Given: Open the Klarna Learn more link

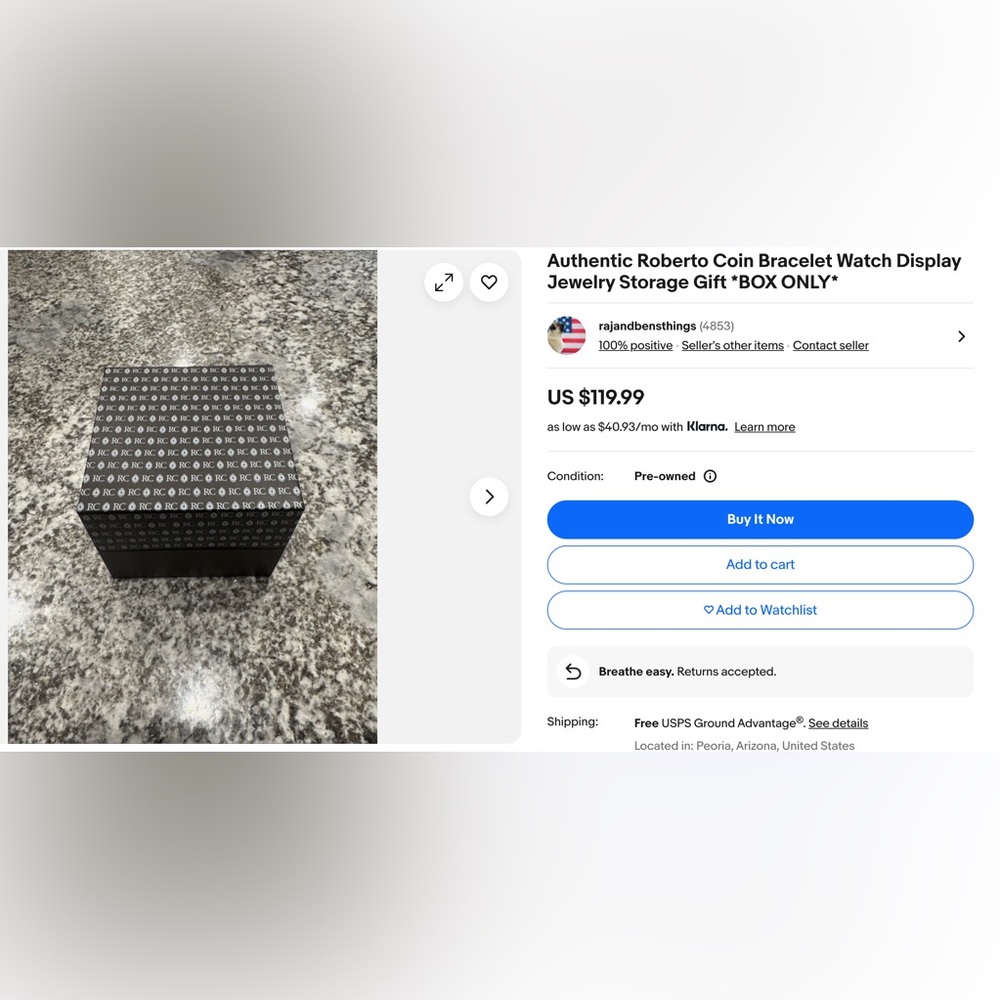Looking at the screenshot, I should (x=764, y=427).
